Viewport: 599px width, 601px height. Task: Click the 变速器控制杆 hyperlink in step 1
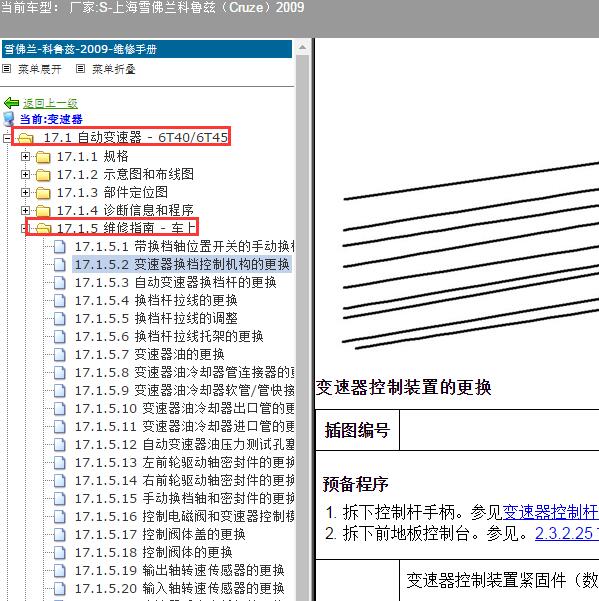tap(551, 512)
